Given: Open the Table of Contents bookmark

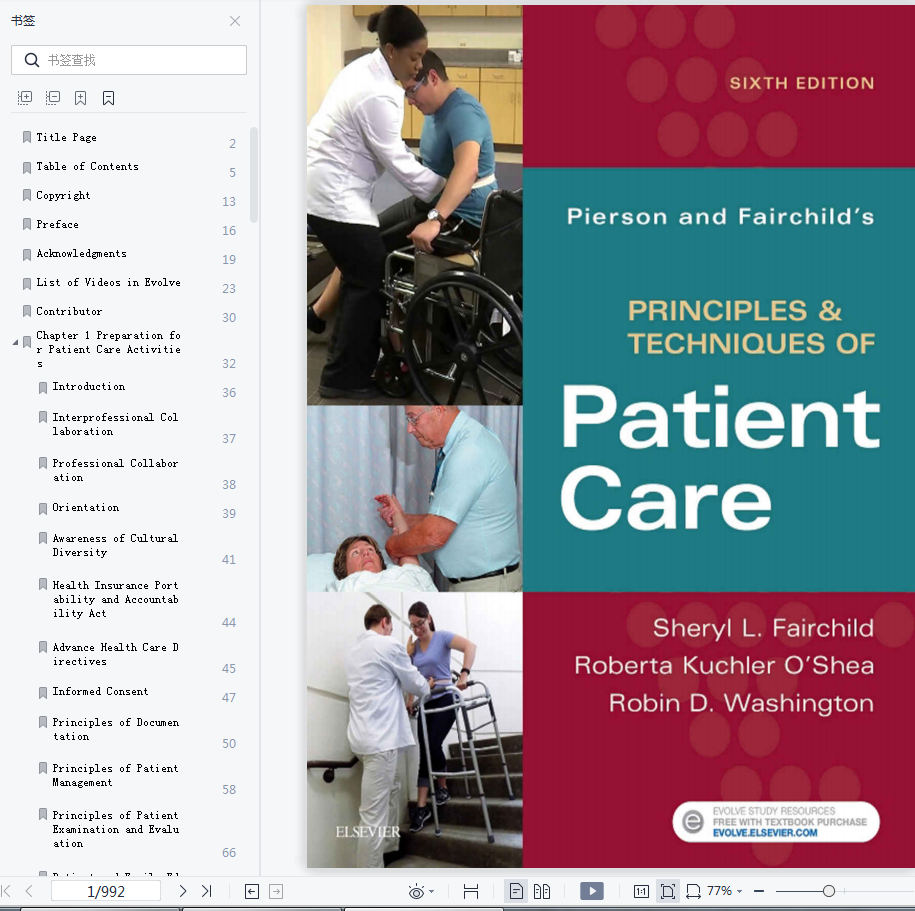Looking at the screenshot, I should click(x=87, y=166).
